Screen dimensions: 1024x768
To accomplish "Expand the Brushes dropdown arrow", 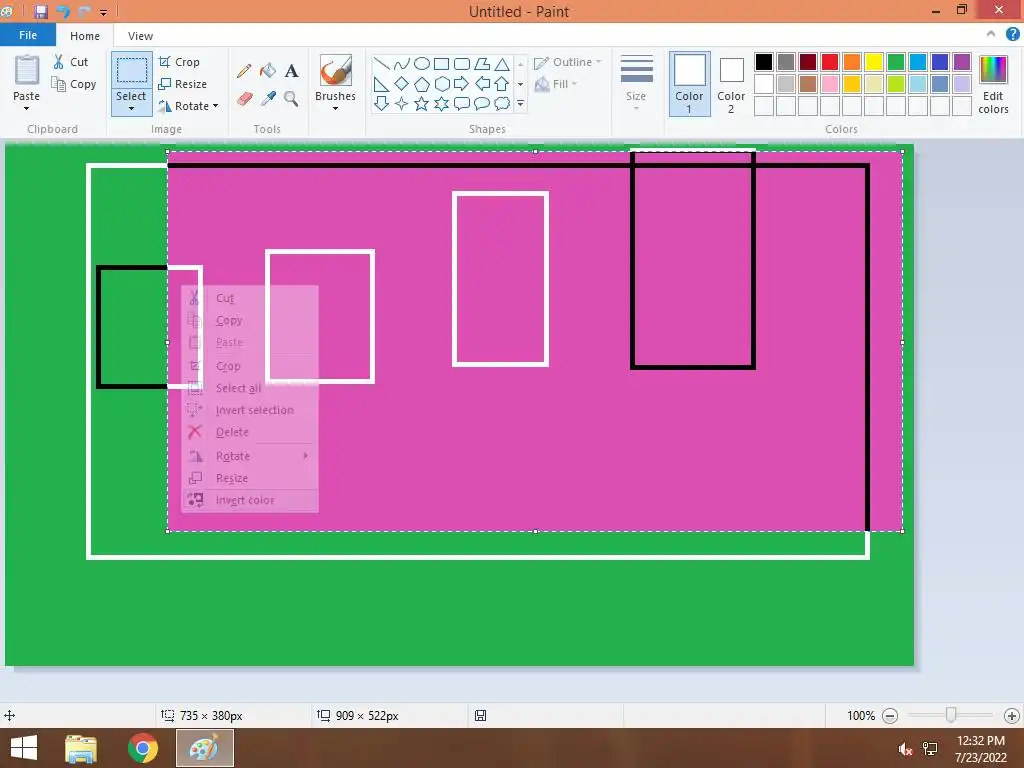I will [336, 109].
